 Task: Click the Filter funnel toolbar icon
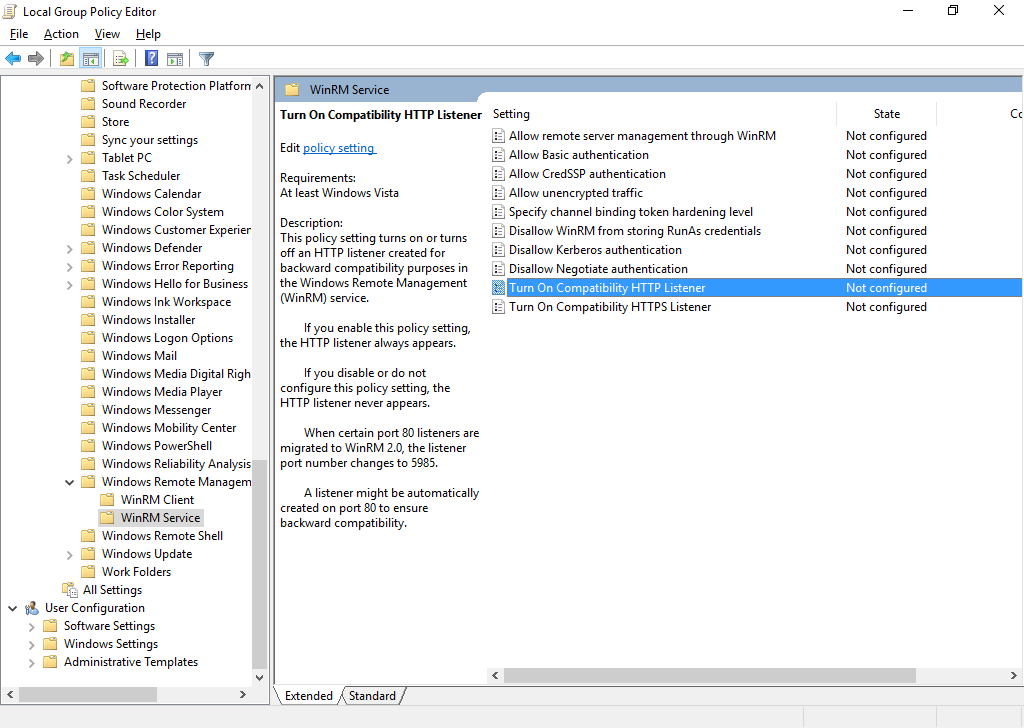(206, 59)
